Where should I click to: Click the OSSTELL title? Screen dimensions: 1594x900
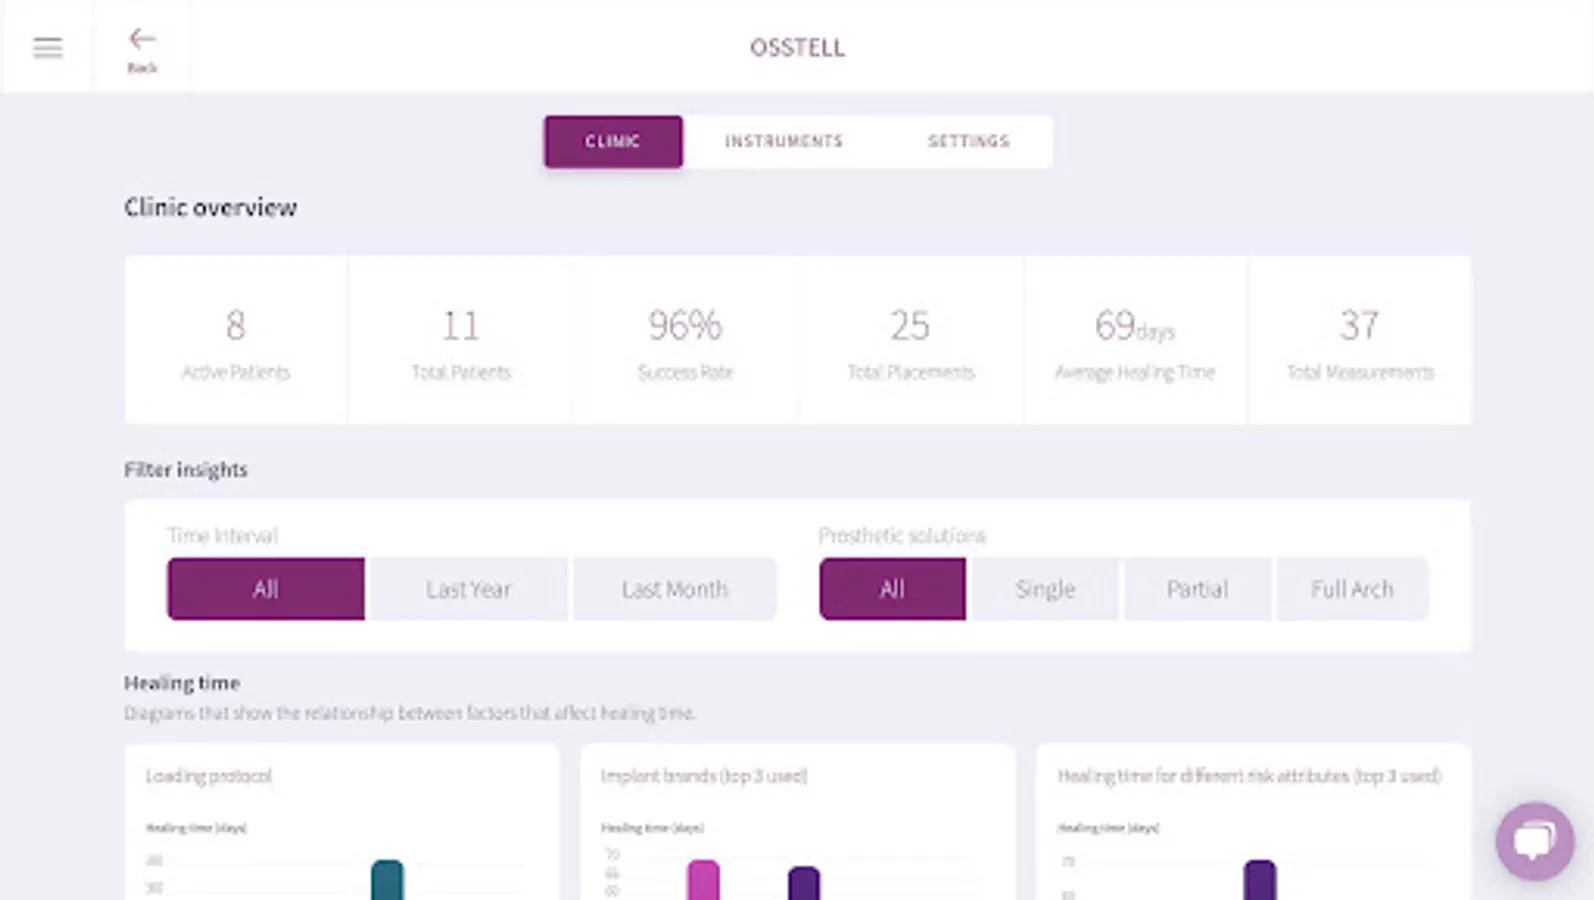[797, 47]
